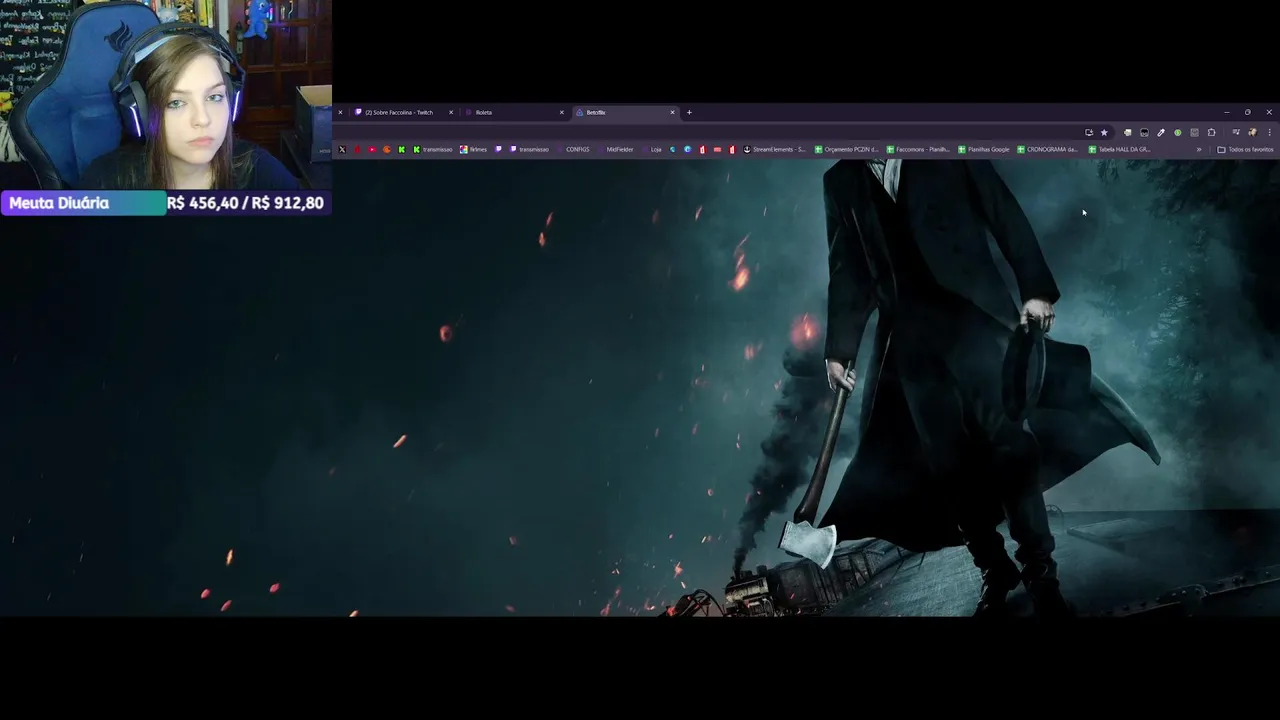Screen dimensions: 1280x720
Task: Open a new browser tab
Action: pos(689,112)
